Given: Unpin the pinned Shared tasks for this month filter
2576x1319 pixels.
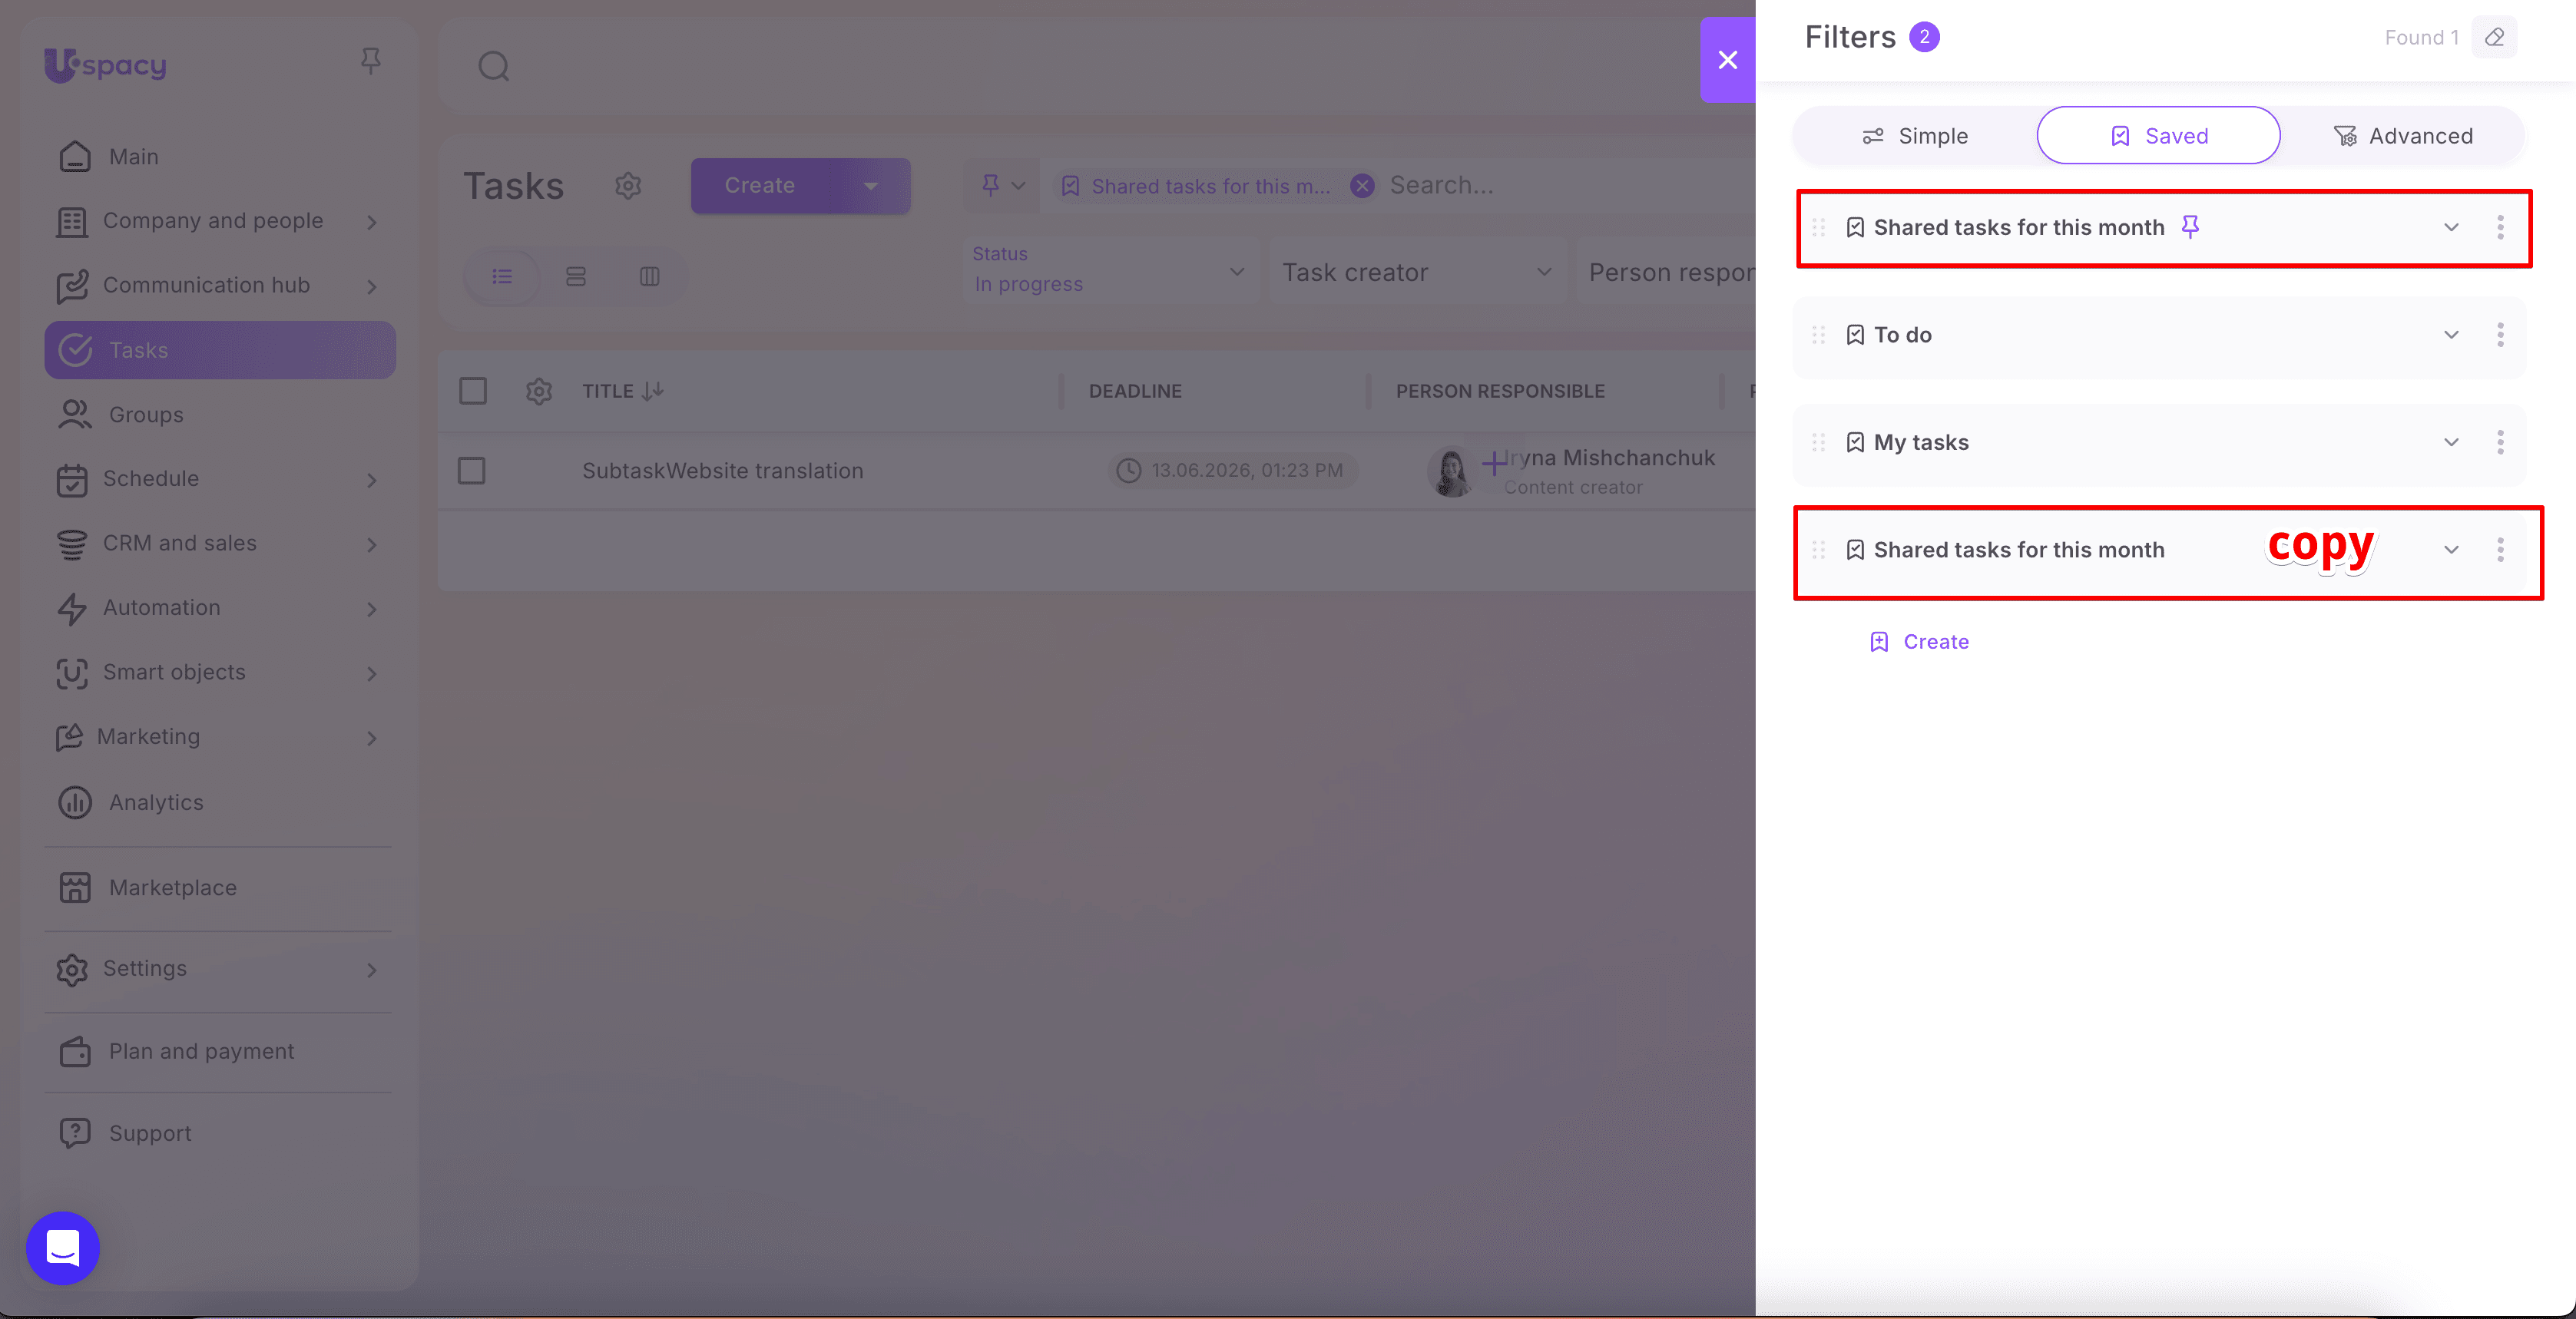Looking at the screenshot, I should [x=2190, y=227].
